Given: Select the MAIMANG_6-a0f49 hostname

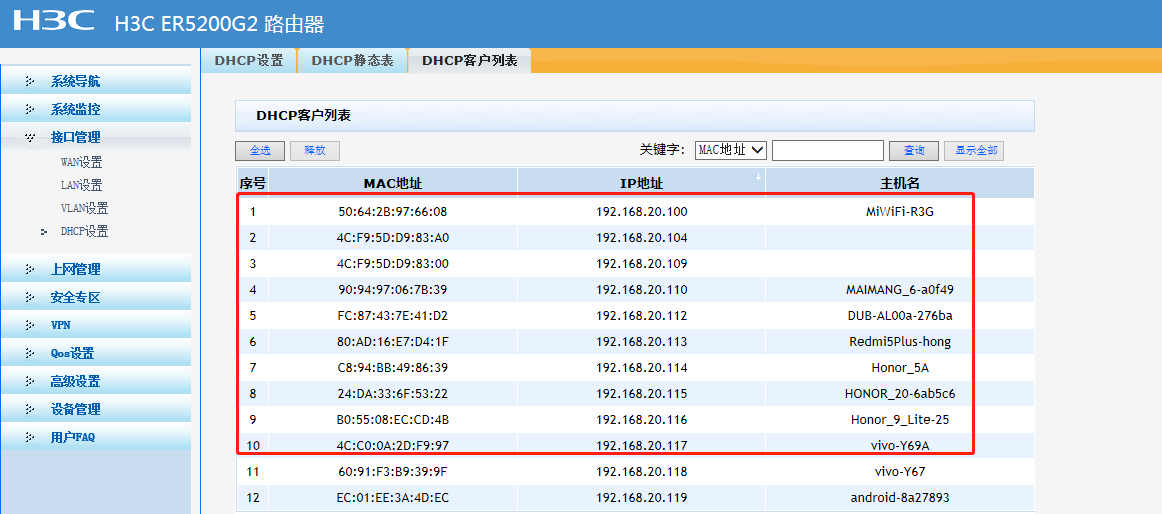Looking at the screenshot, I should point(900,290).
